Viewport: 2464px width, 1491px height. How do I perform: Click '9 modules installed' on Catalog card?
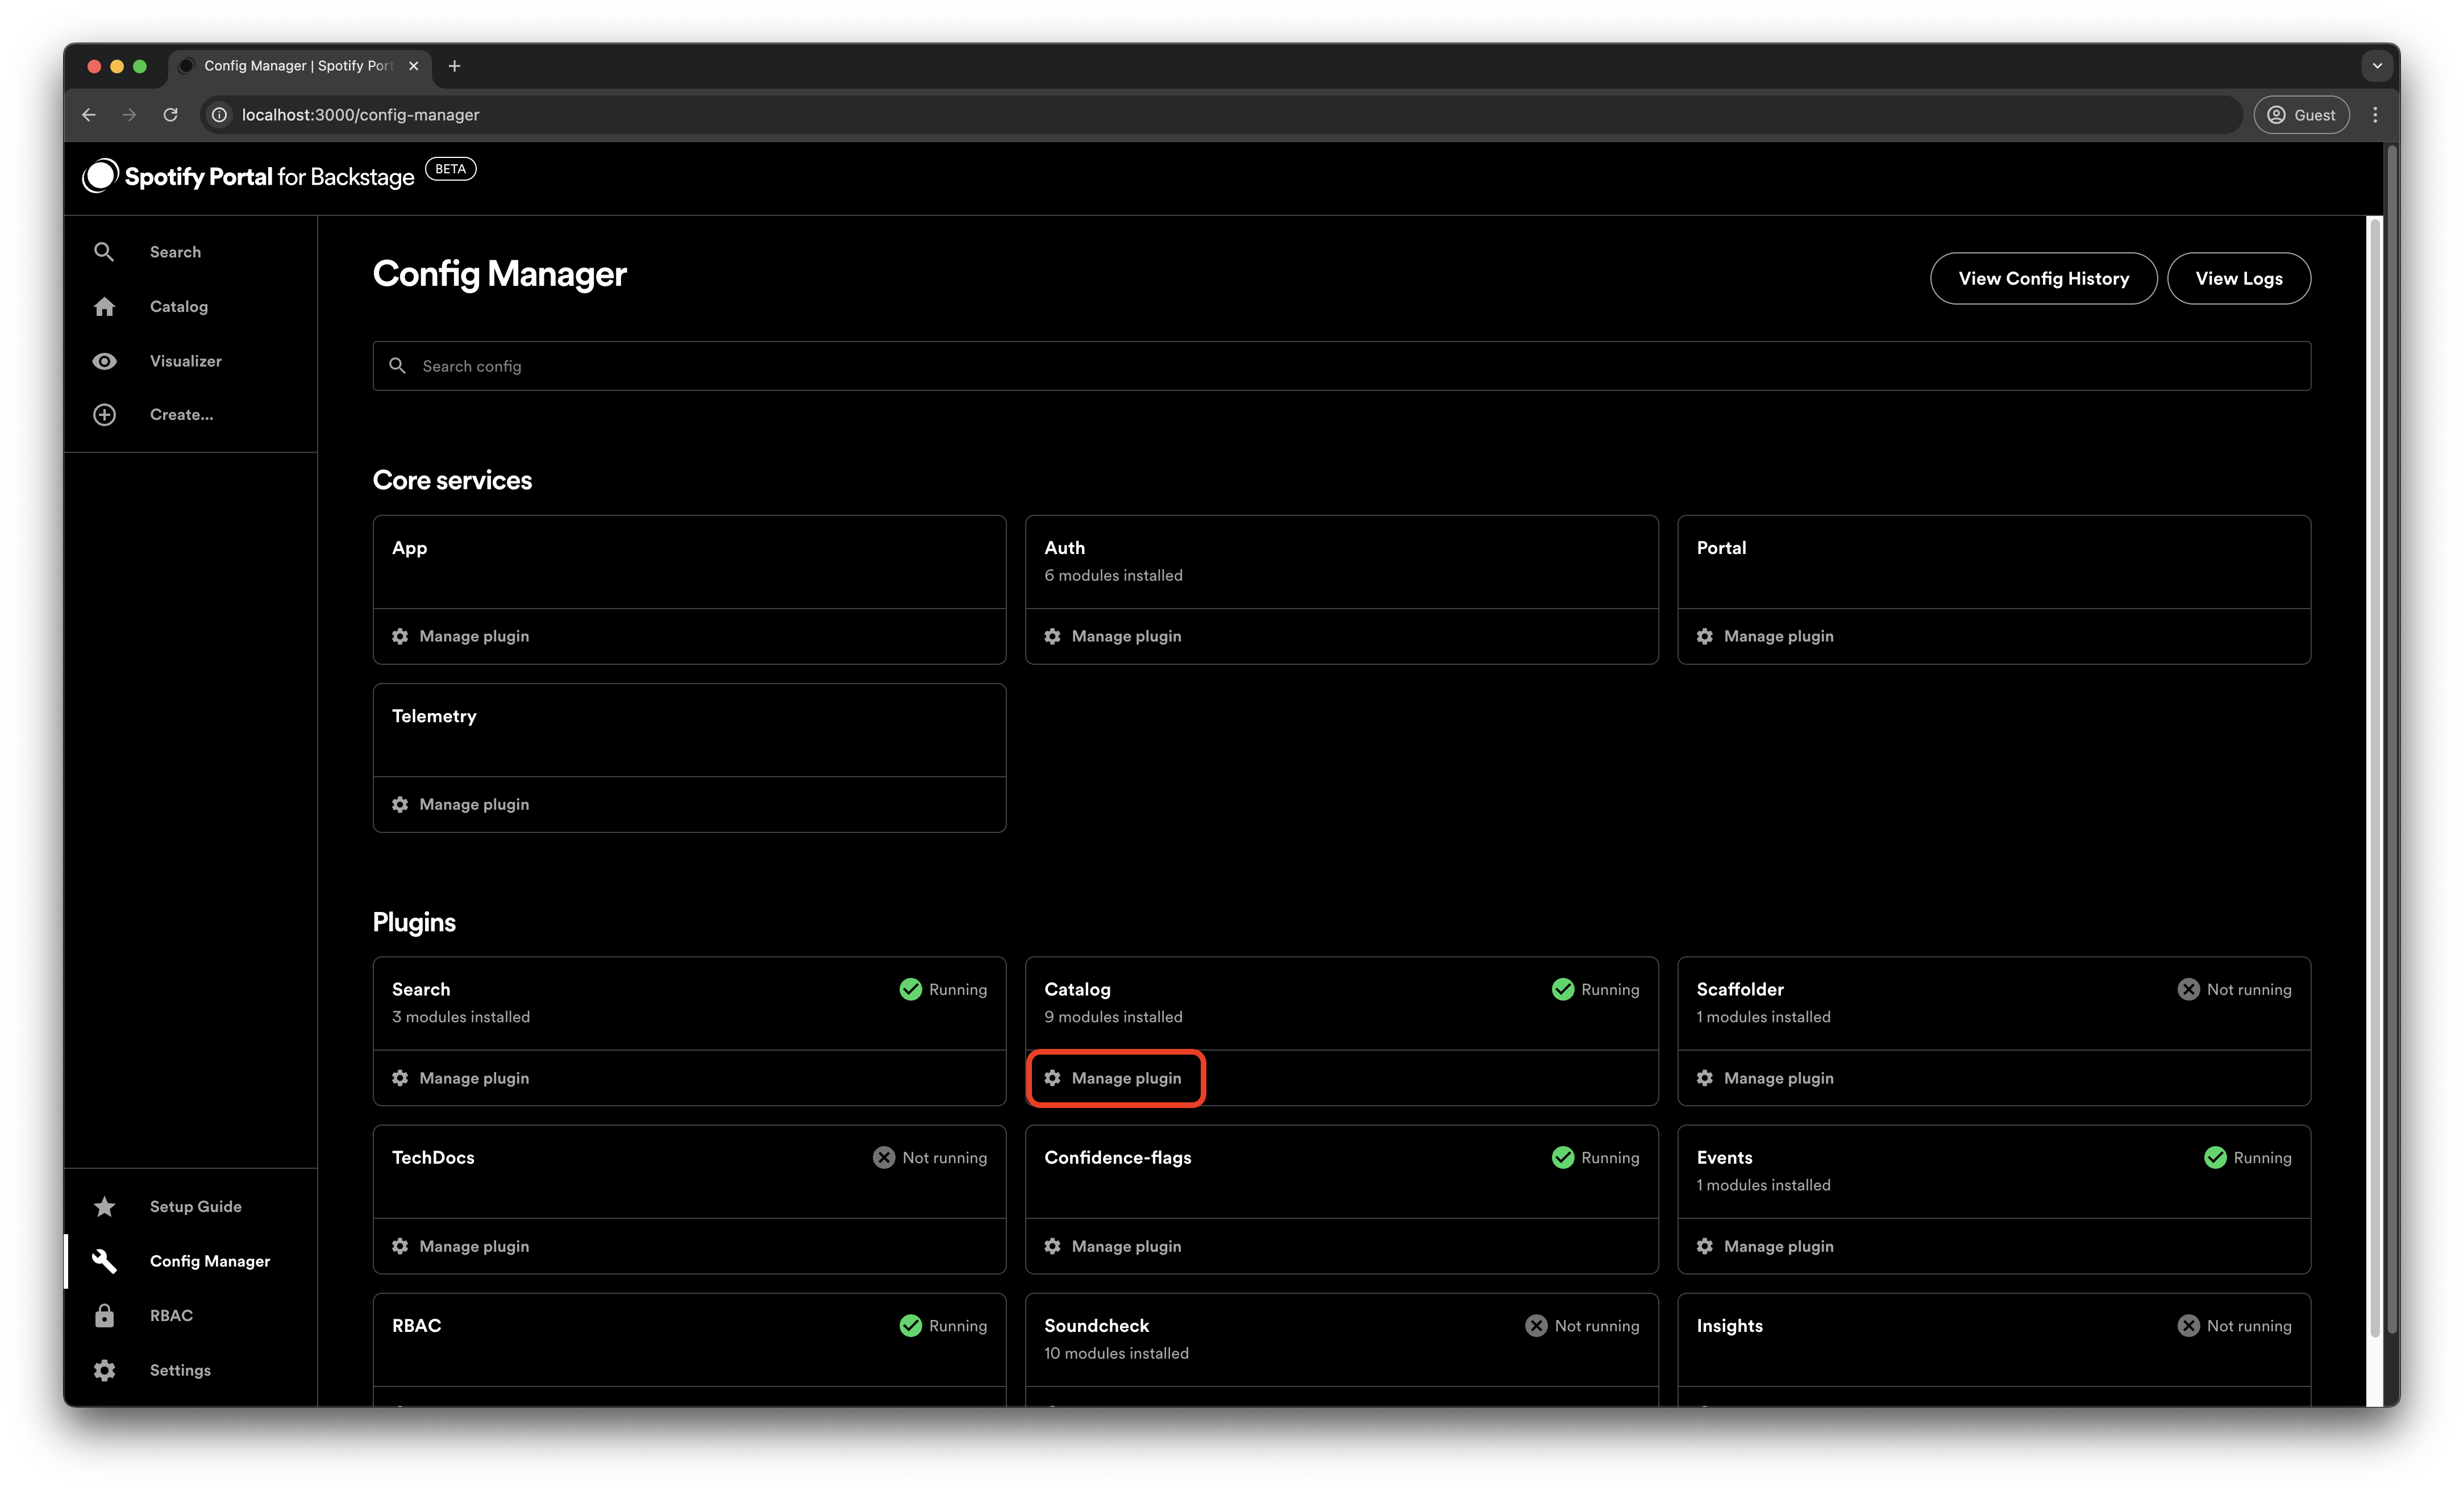click(x=1113, y=1016)
